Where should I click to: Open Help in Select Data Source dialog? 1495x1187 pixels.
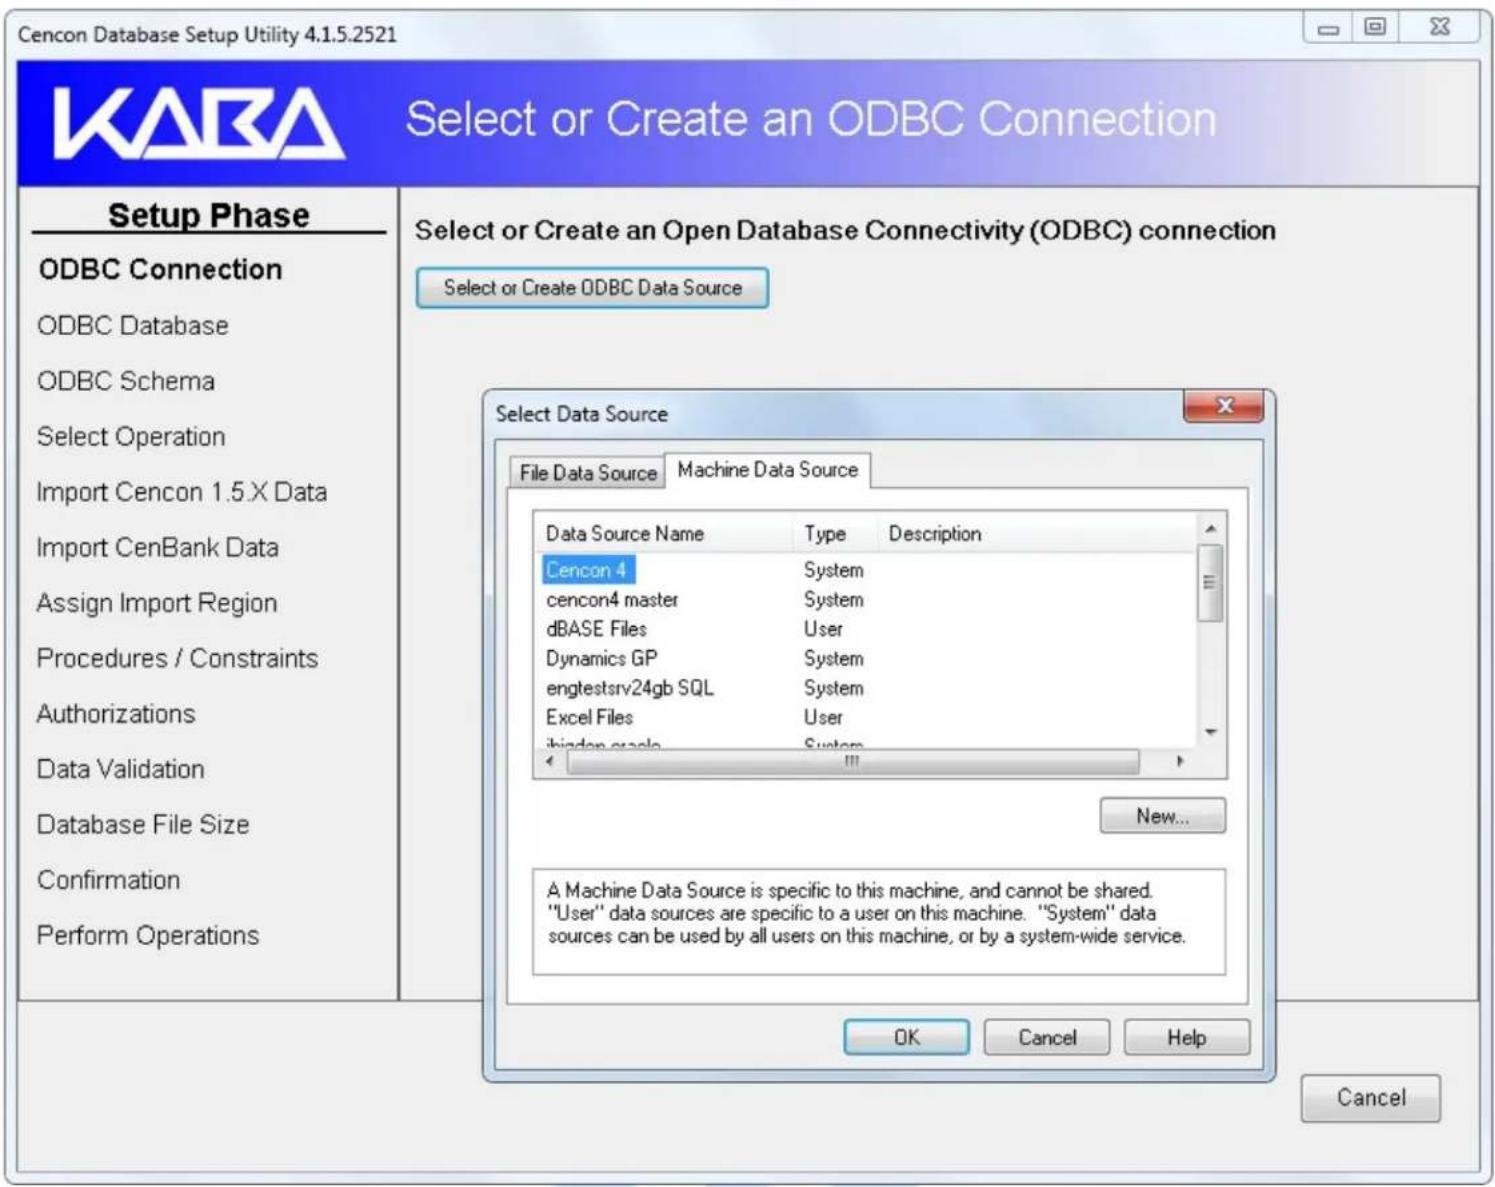point(1187,1038)
